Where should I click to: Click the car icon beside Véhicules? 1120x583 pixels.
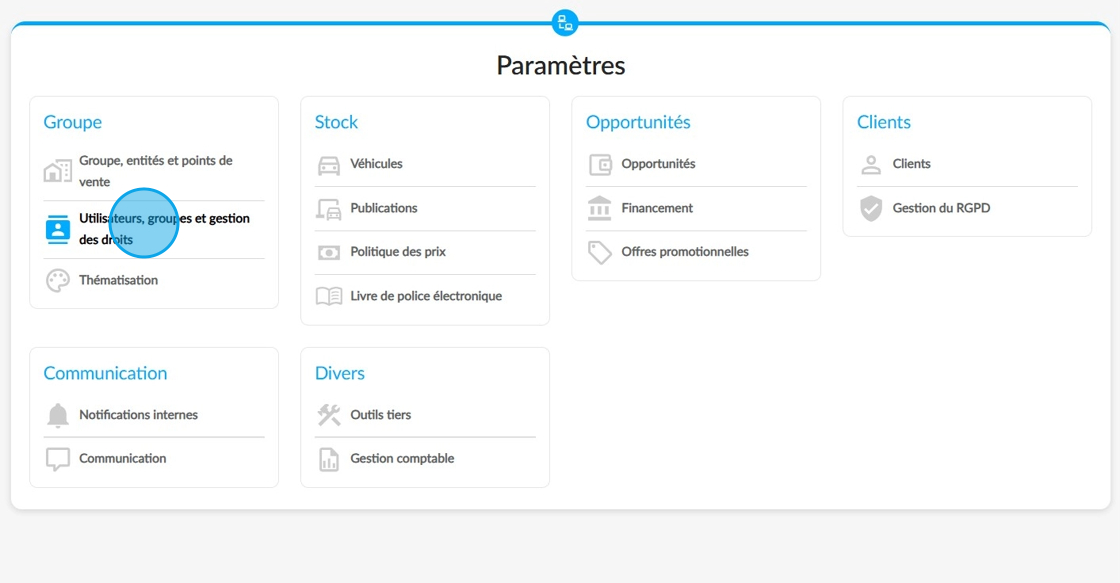pos(329,165)
